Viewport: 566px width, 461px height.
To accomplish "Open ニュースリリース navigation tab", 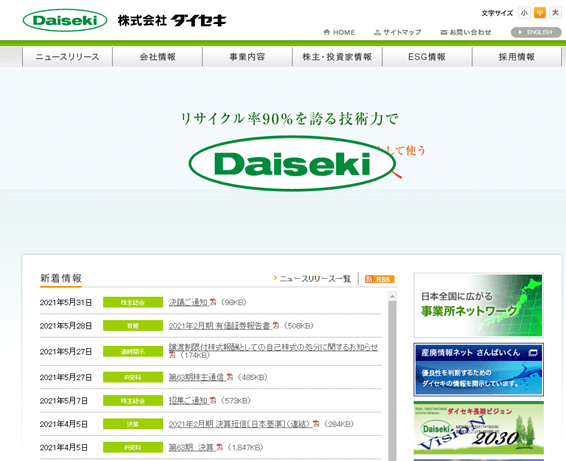I will pos(68,57).
